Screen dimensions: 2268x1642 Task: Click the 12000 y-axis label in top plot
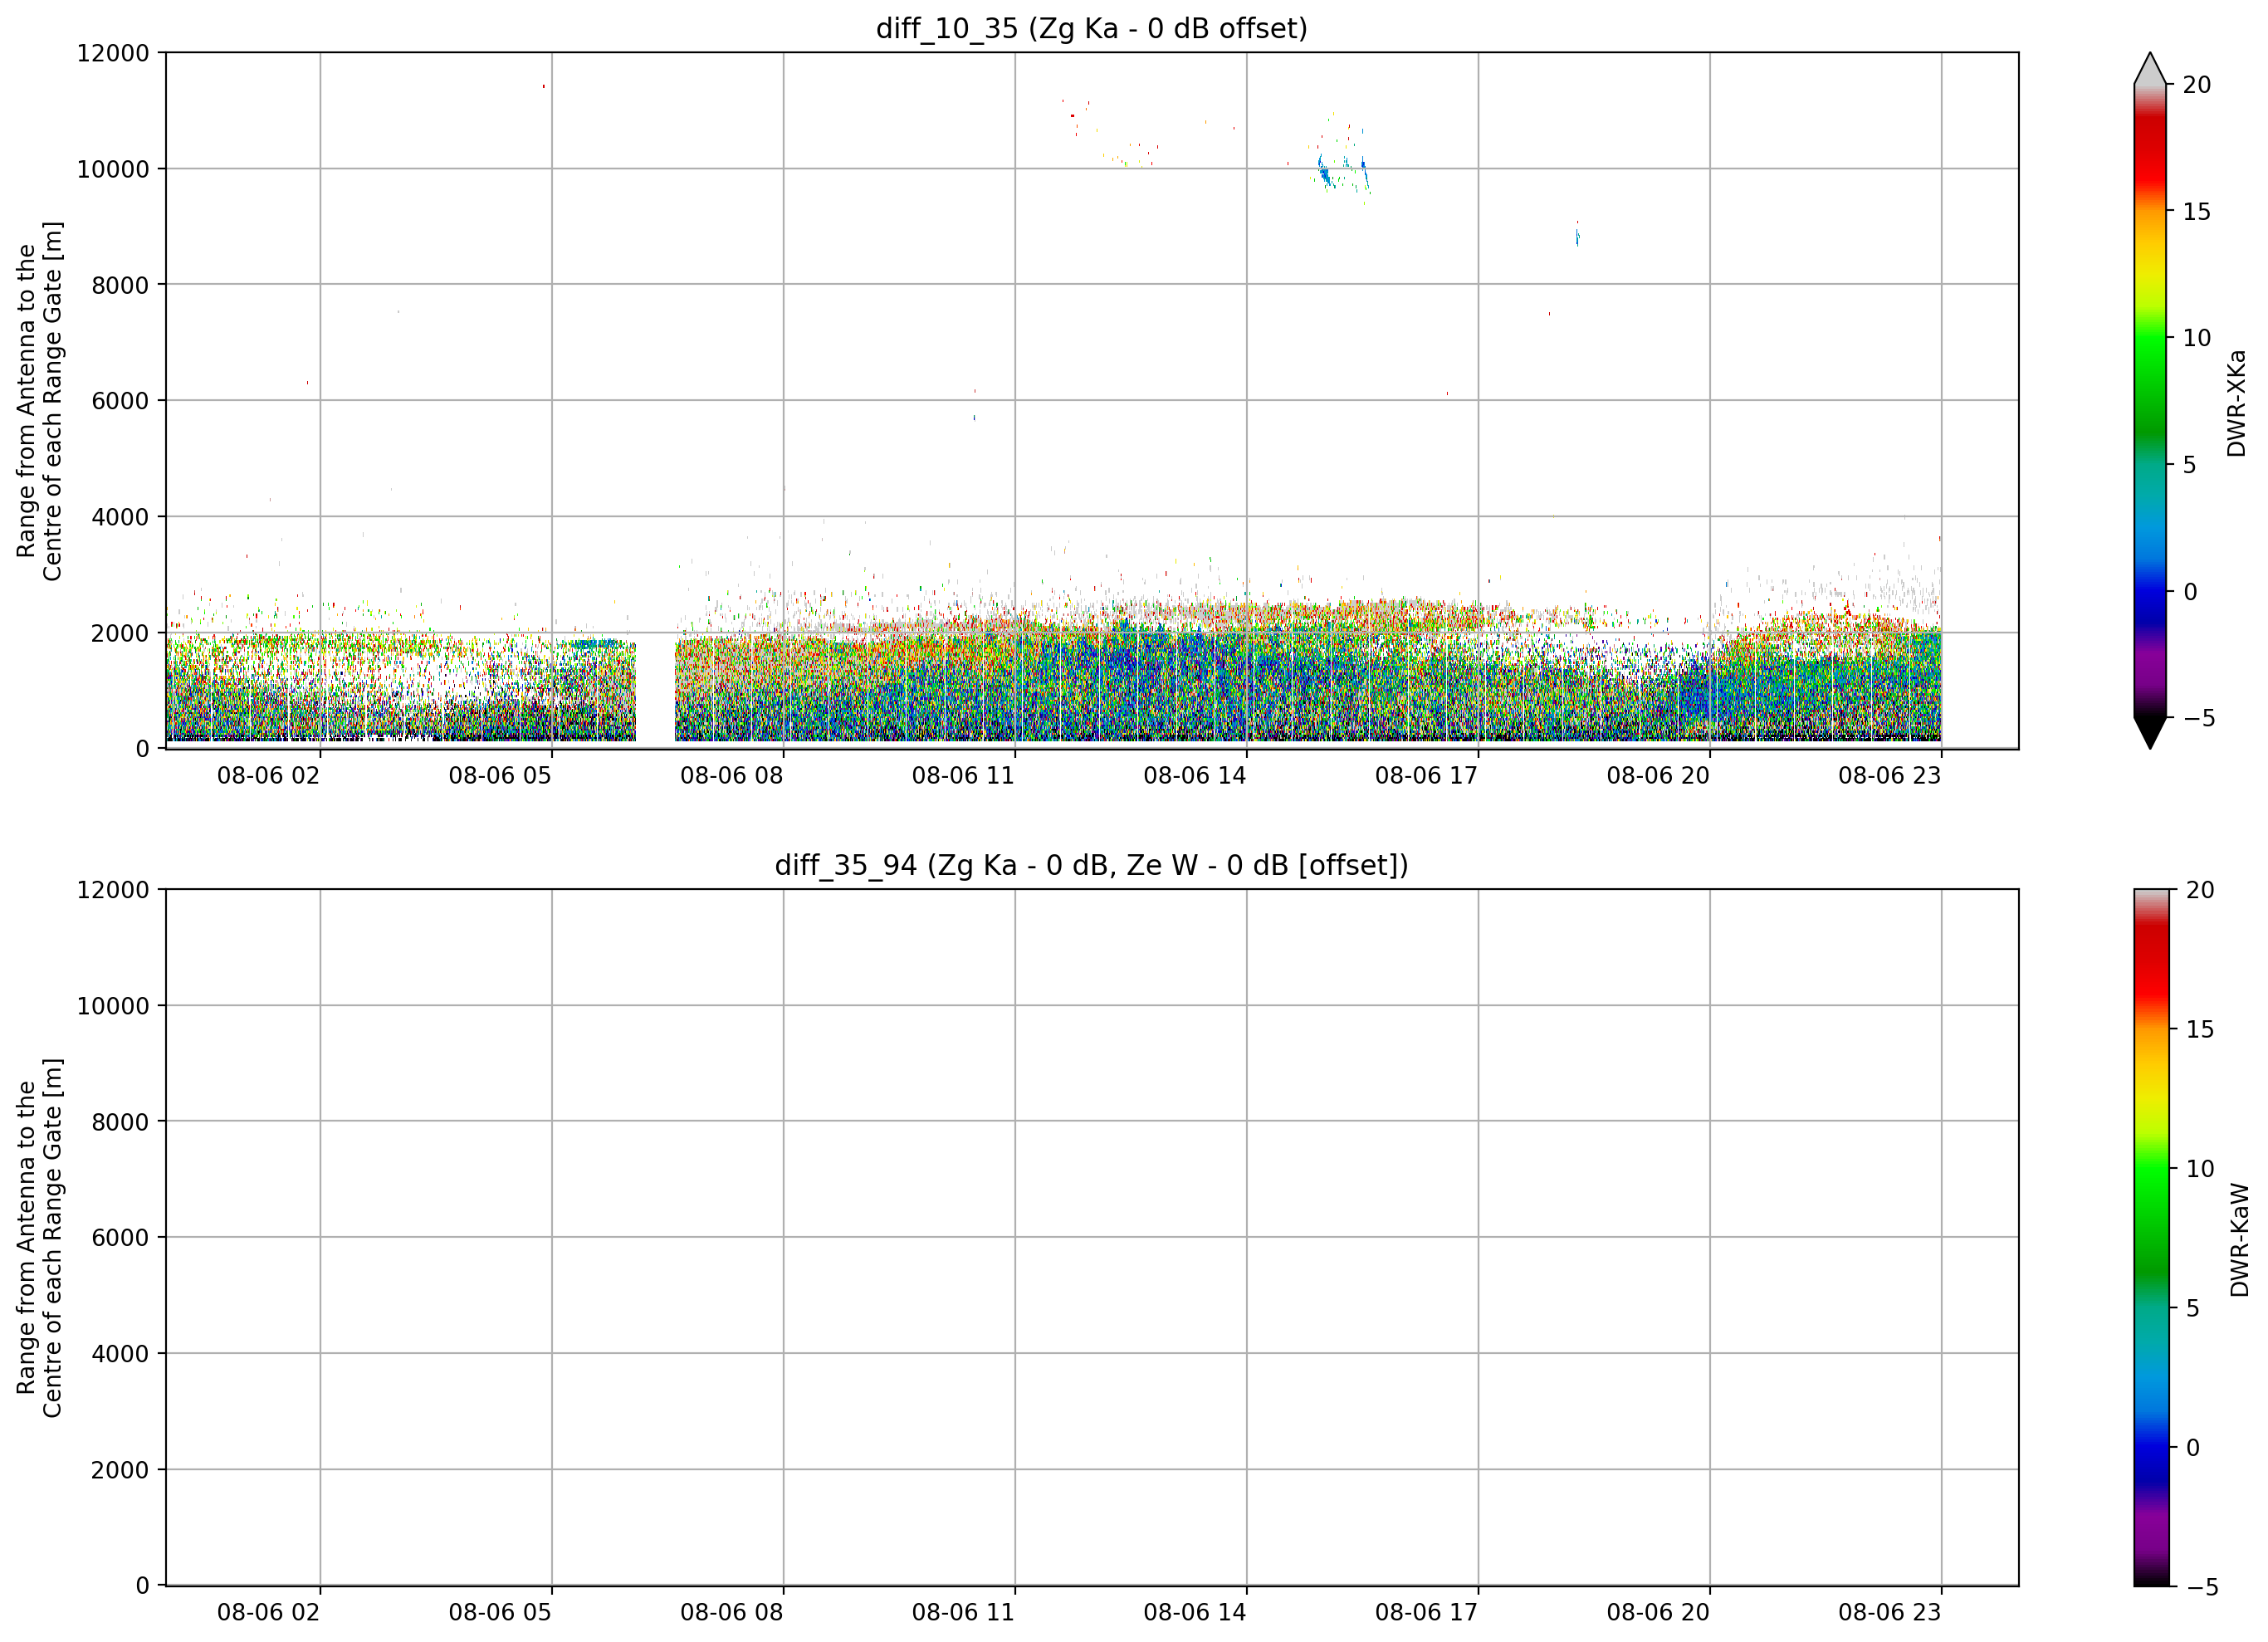112,53
